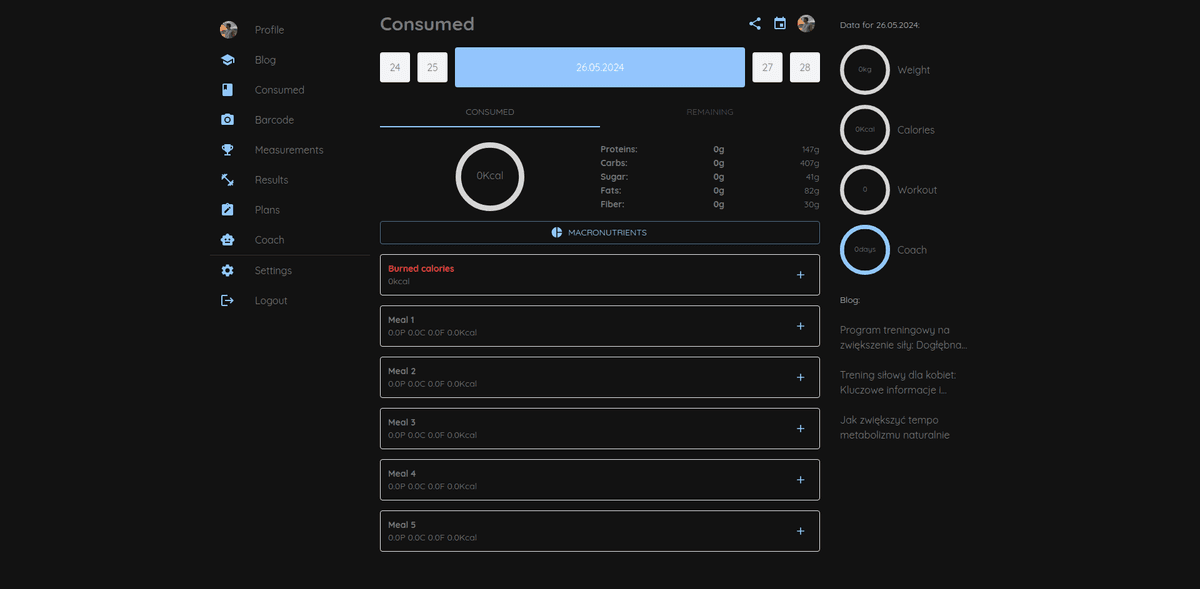Viewport: 1200px width, 589px height.
Task: Click the Coach 0days progress ring
Action: point(864,250)
